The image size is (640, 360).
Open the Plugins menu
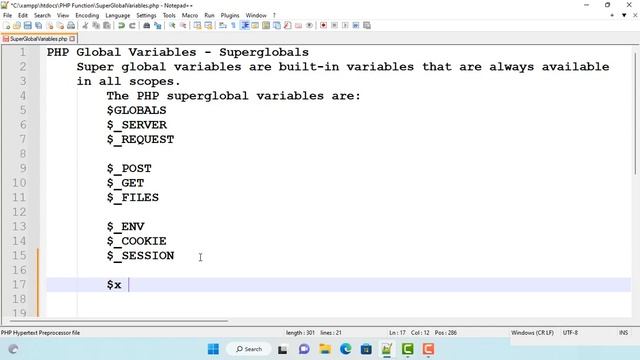coord(230,15)
